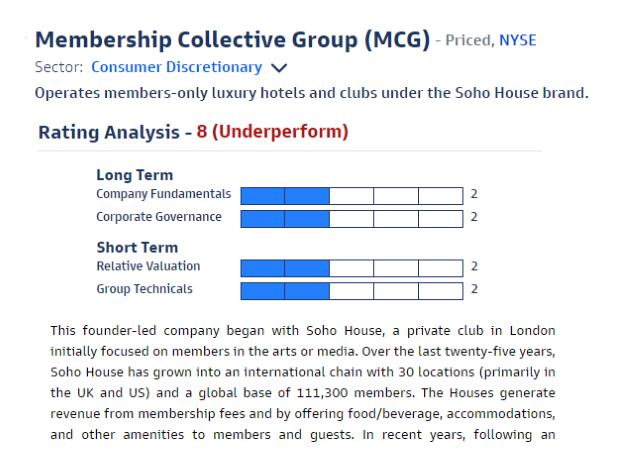Select the Short Term section heading
Screen dimensions: 636x450
[x=137, y=247]
